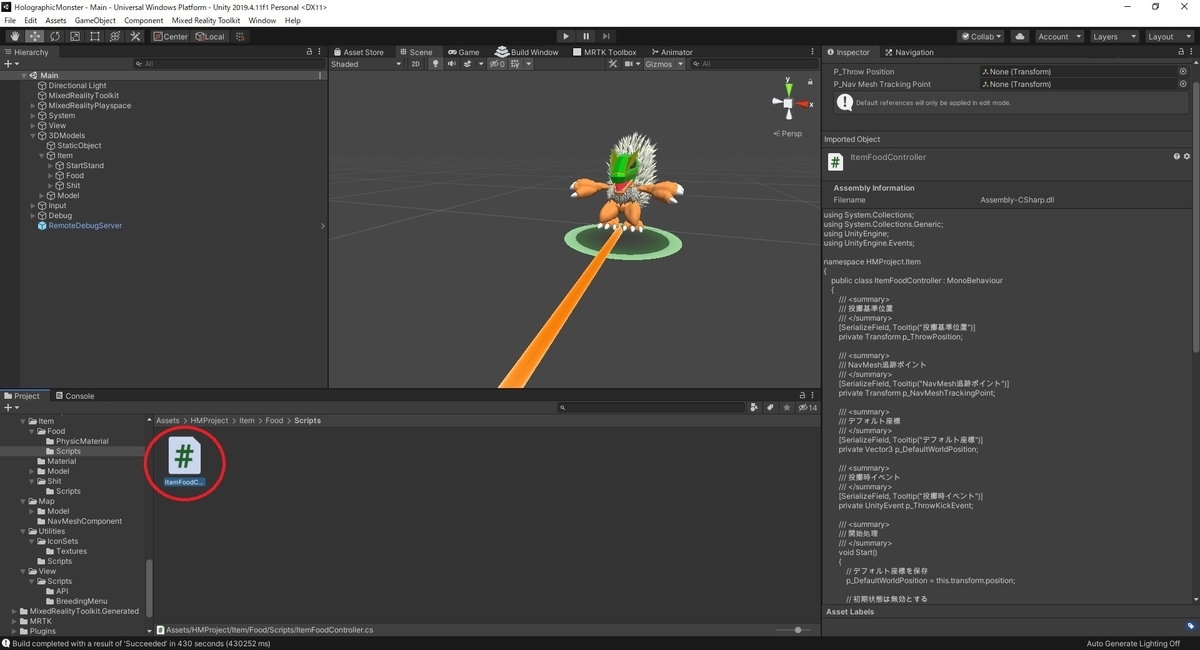Select the Rotate tool
Screen dimensions: 1200x650
coord(54,36)
